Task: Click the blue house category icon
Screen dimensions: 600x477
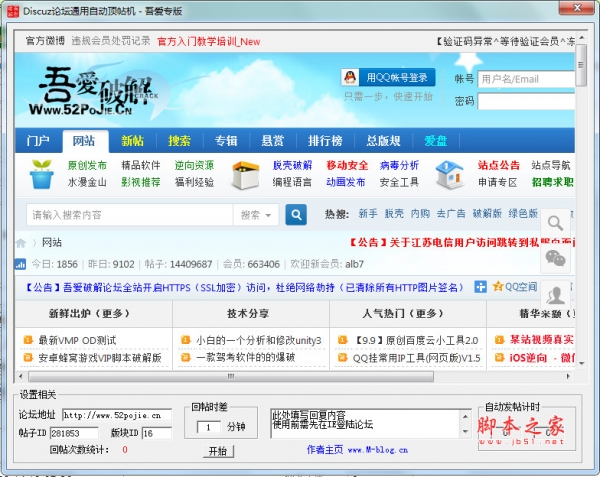Action: [x=450, y=174]
